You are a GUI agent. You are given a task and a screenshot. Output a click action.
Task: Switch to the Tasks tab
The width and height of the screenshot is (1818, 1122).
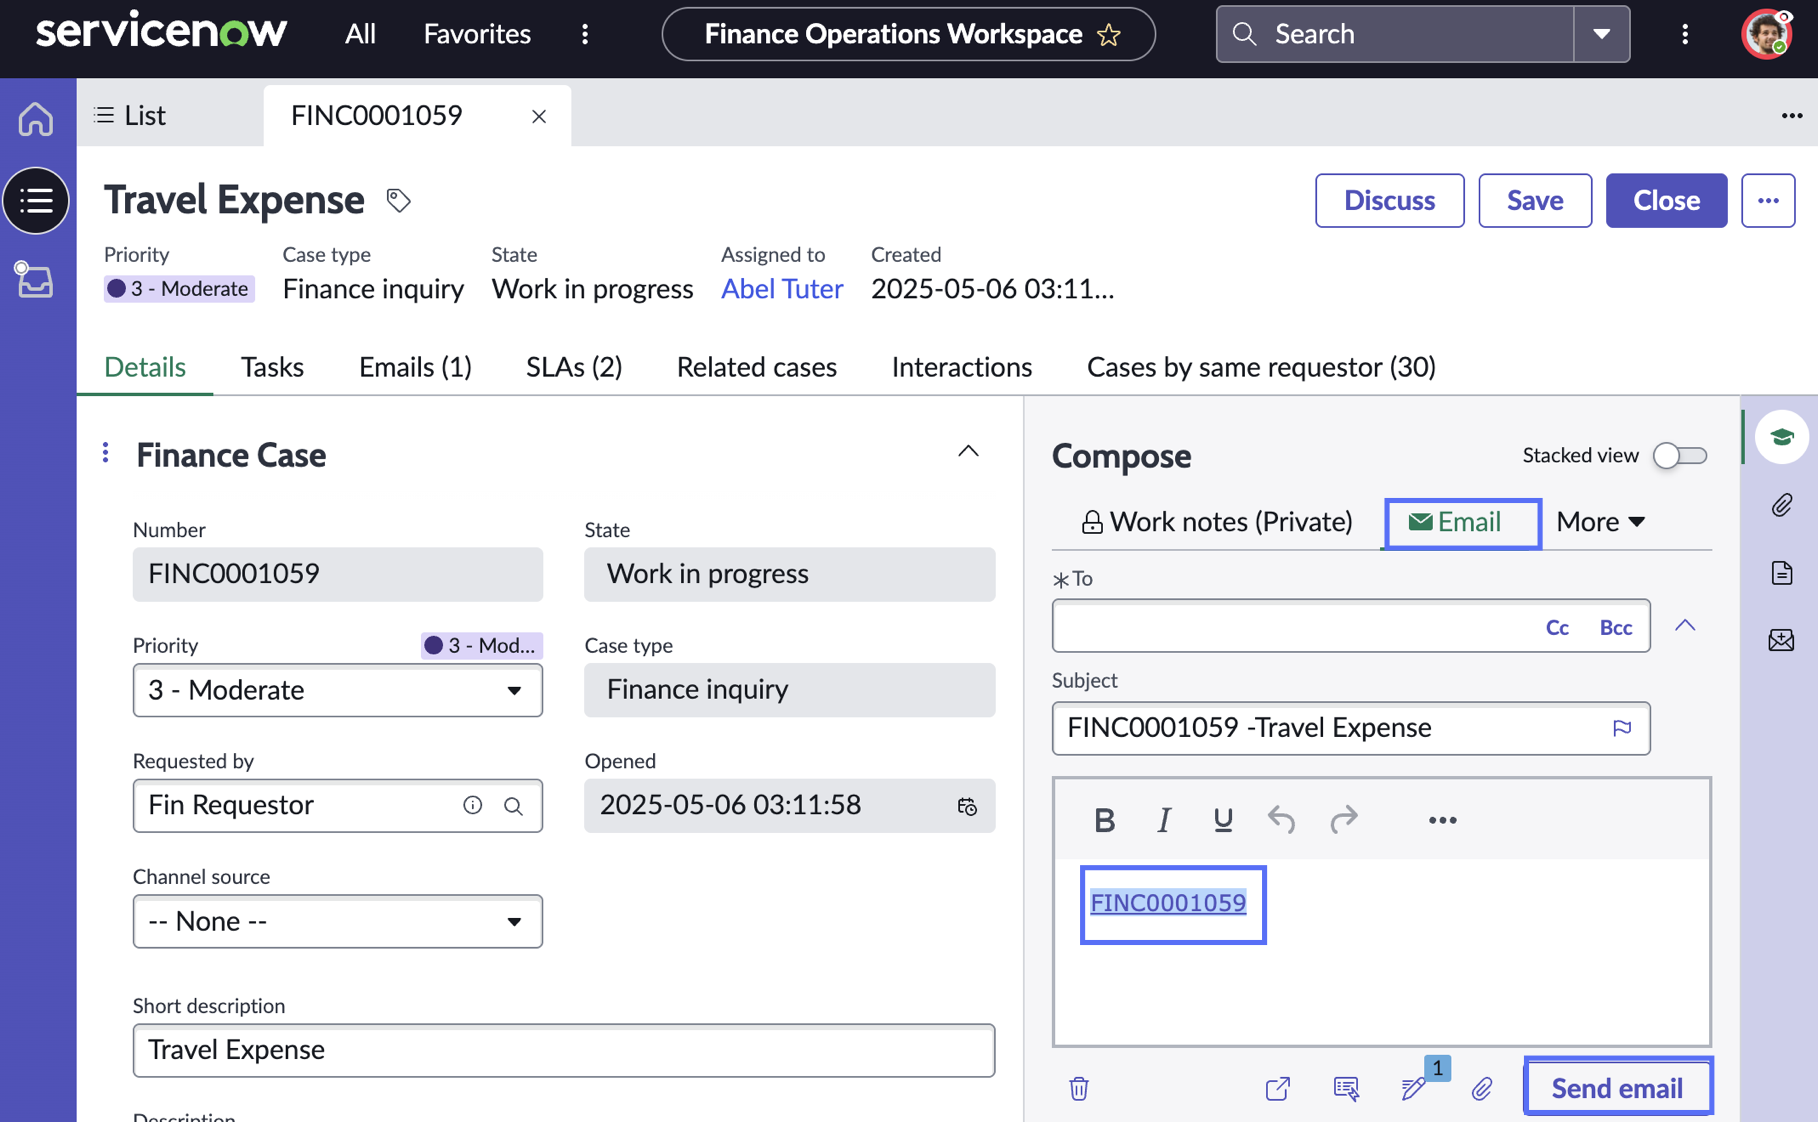[272, 367]
